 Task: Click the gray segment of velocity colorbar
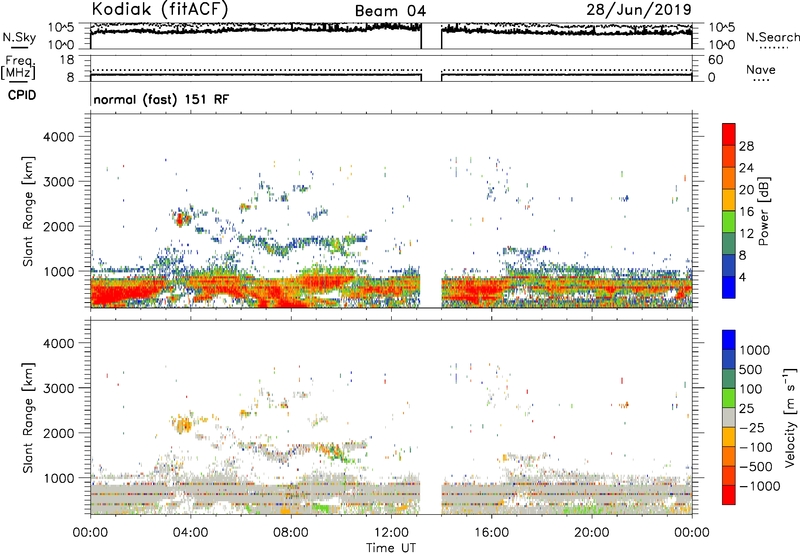729,417
